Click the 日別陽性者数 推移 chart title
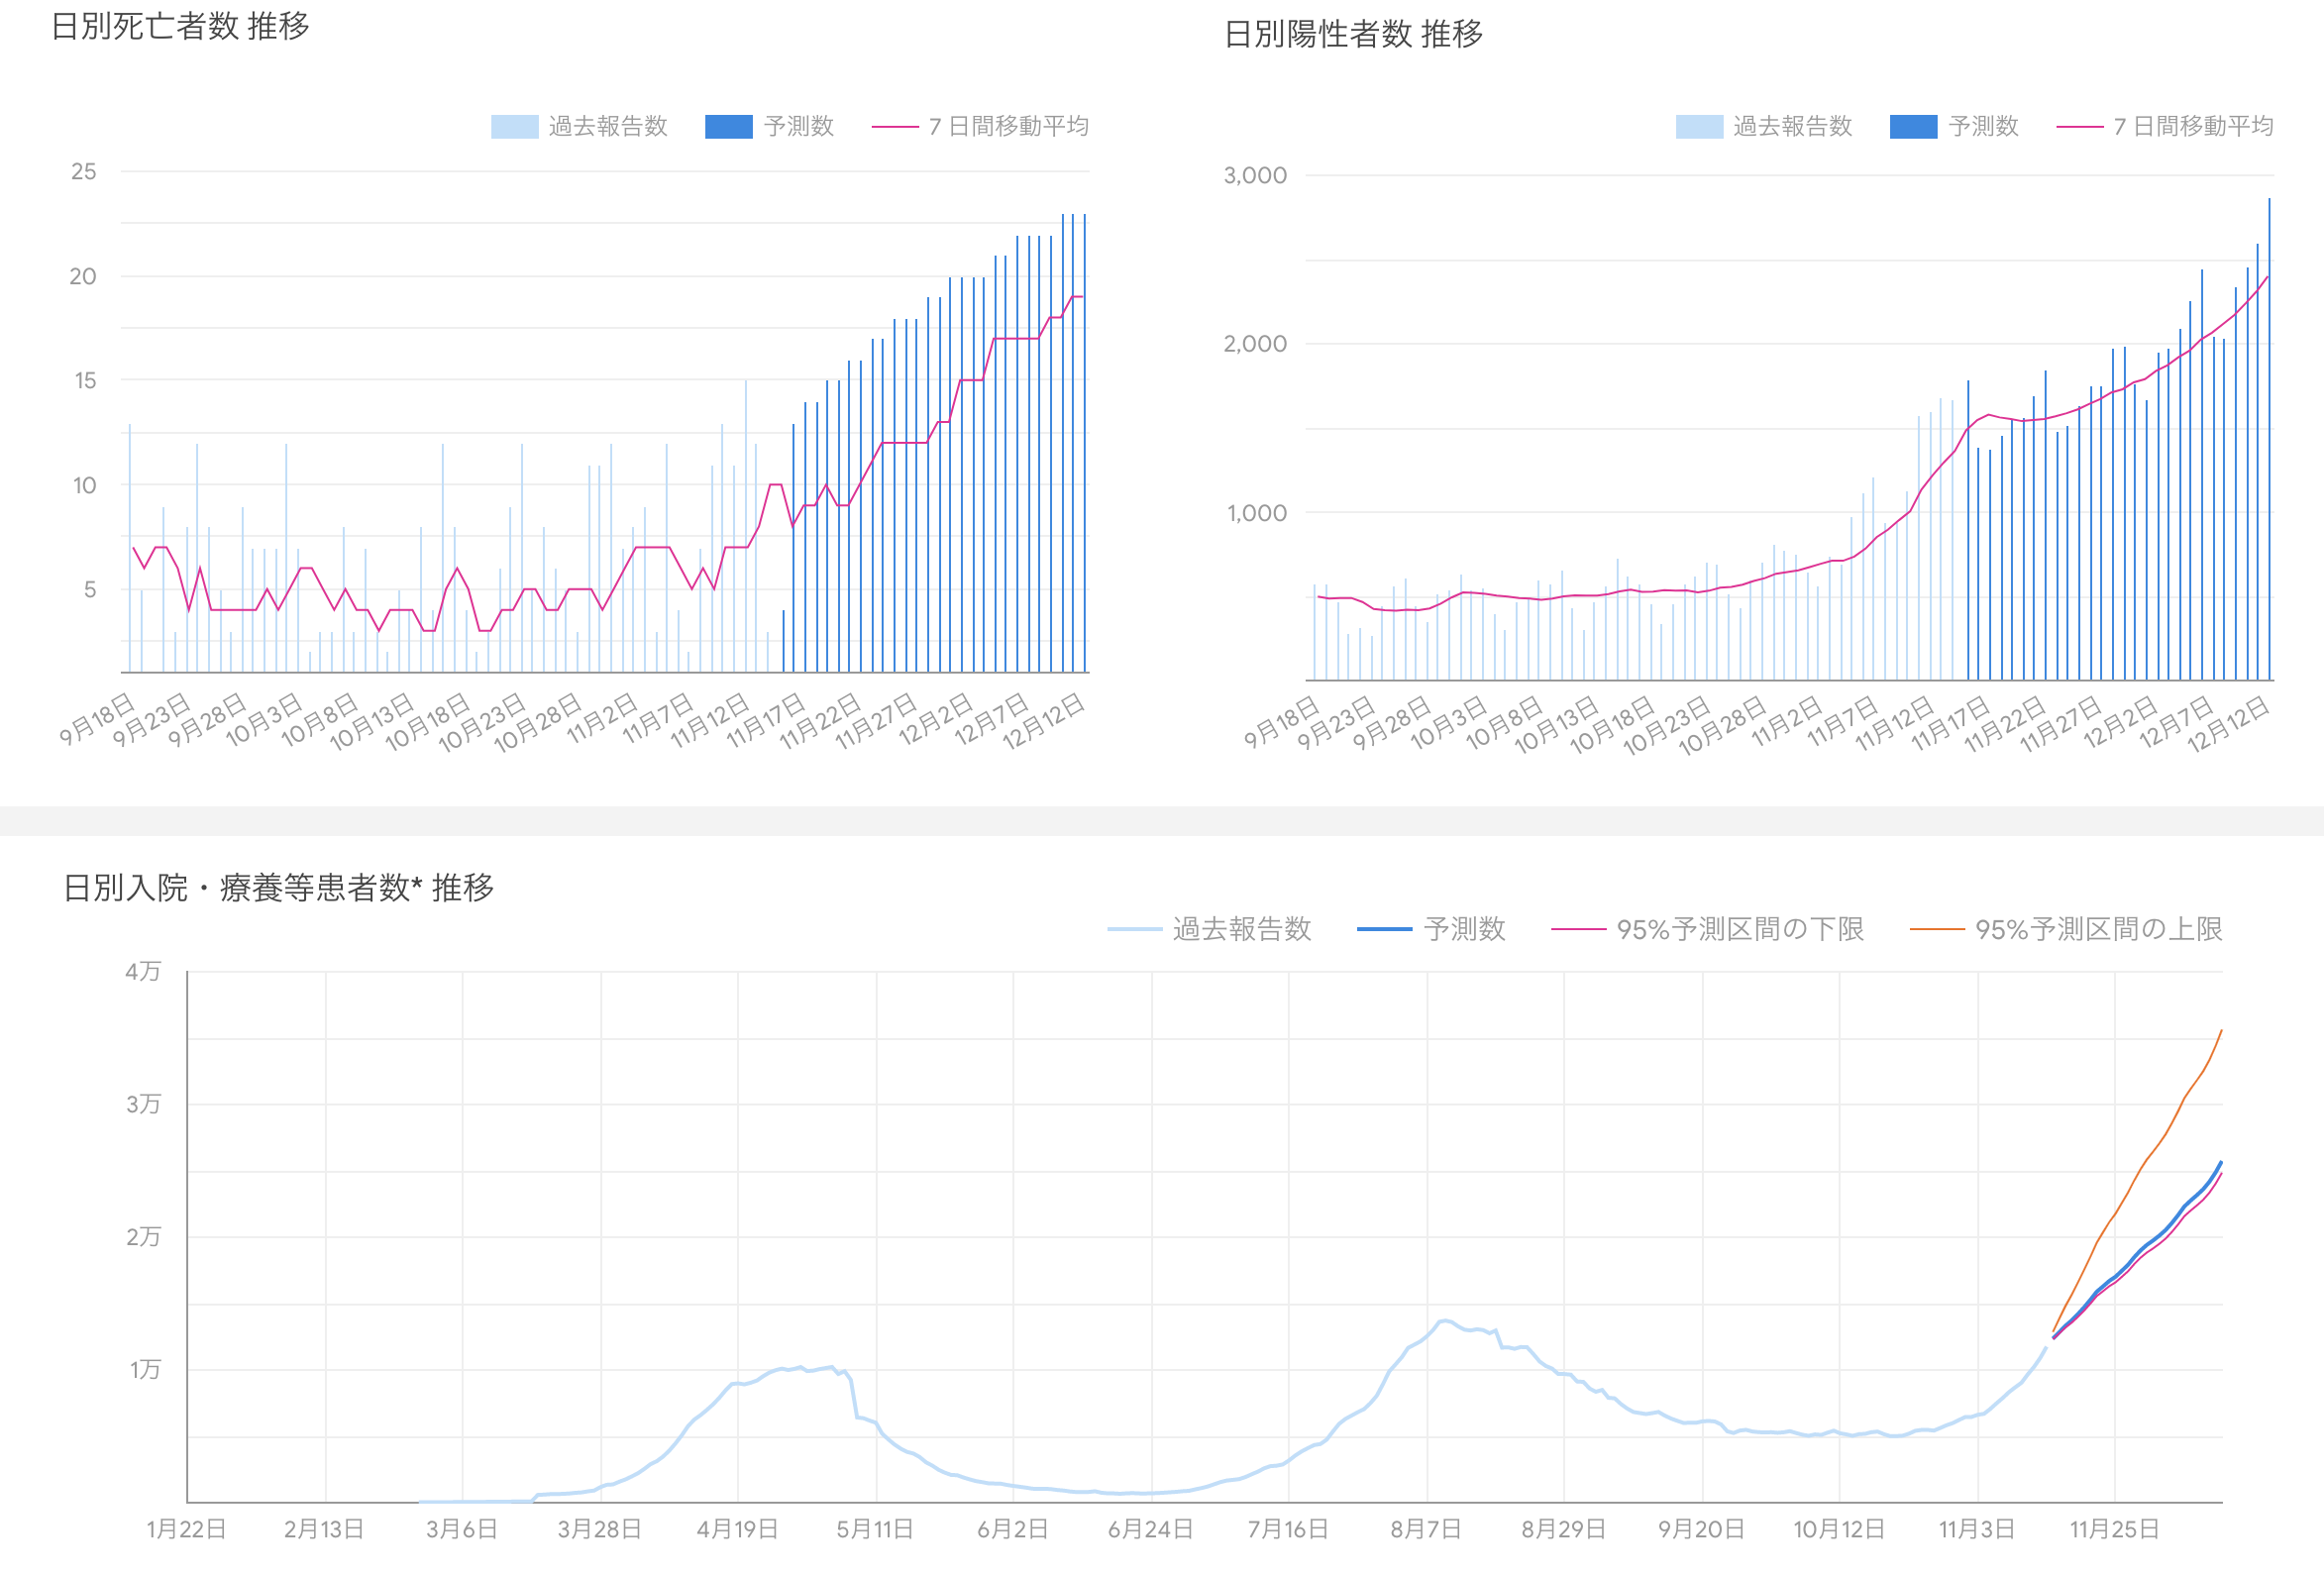2324x1577 pixels. [1353, 34]
